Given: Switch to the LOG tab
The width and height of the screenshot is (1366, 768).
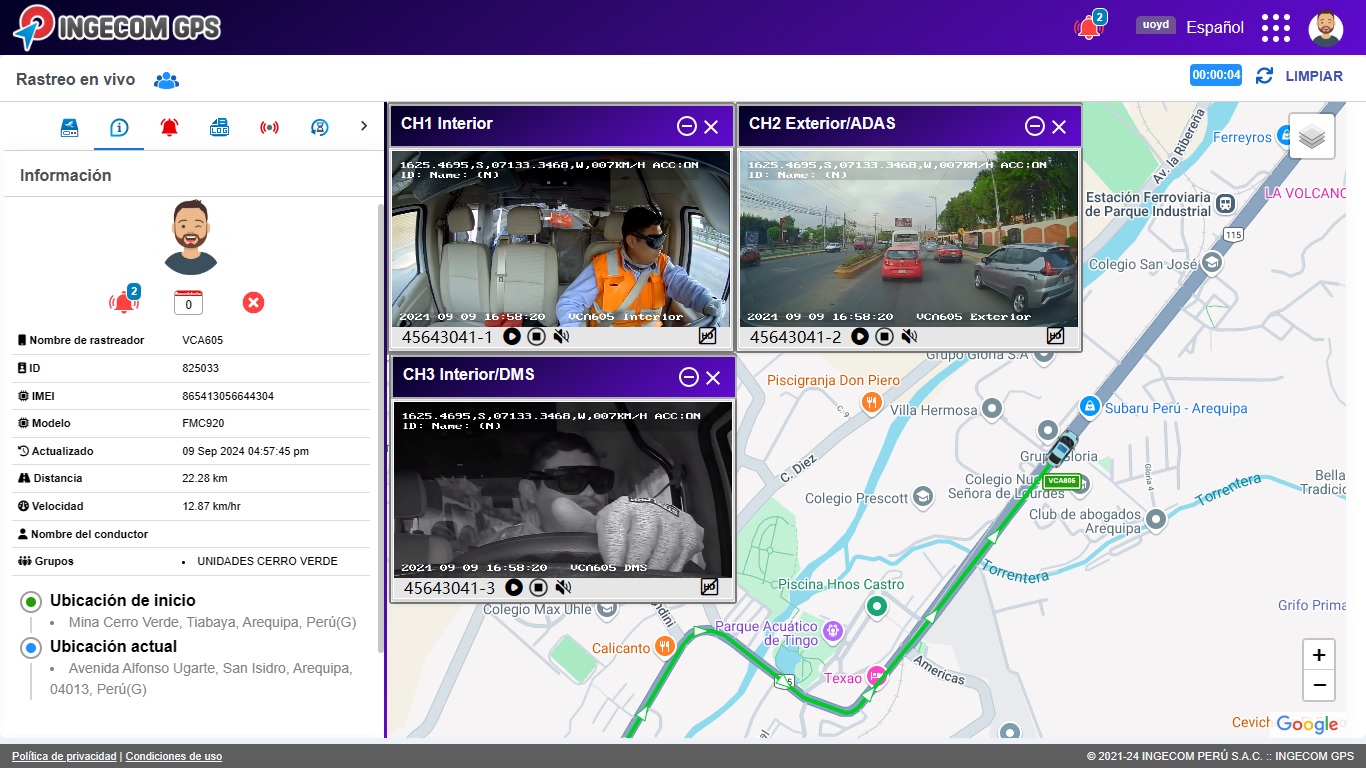Looking at the screenshot, I should 219,127.
